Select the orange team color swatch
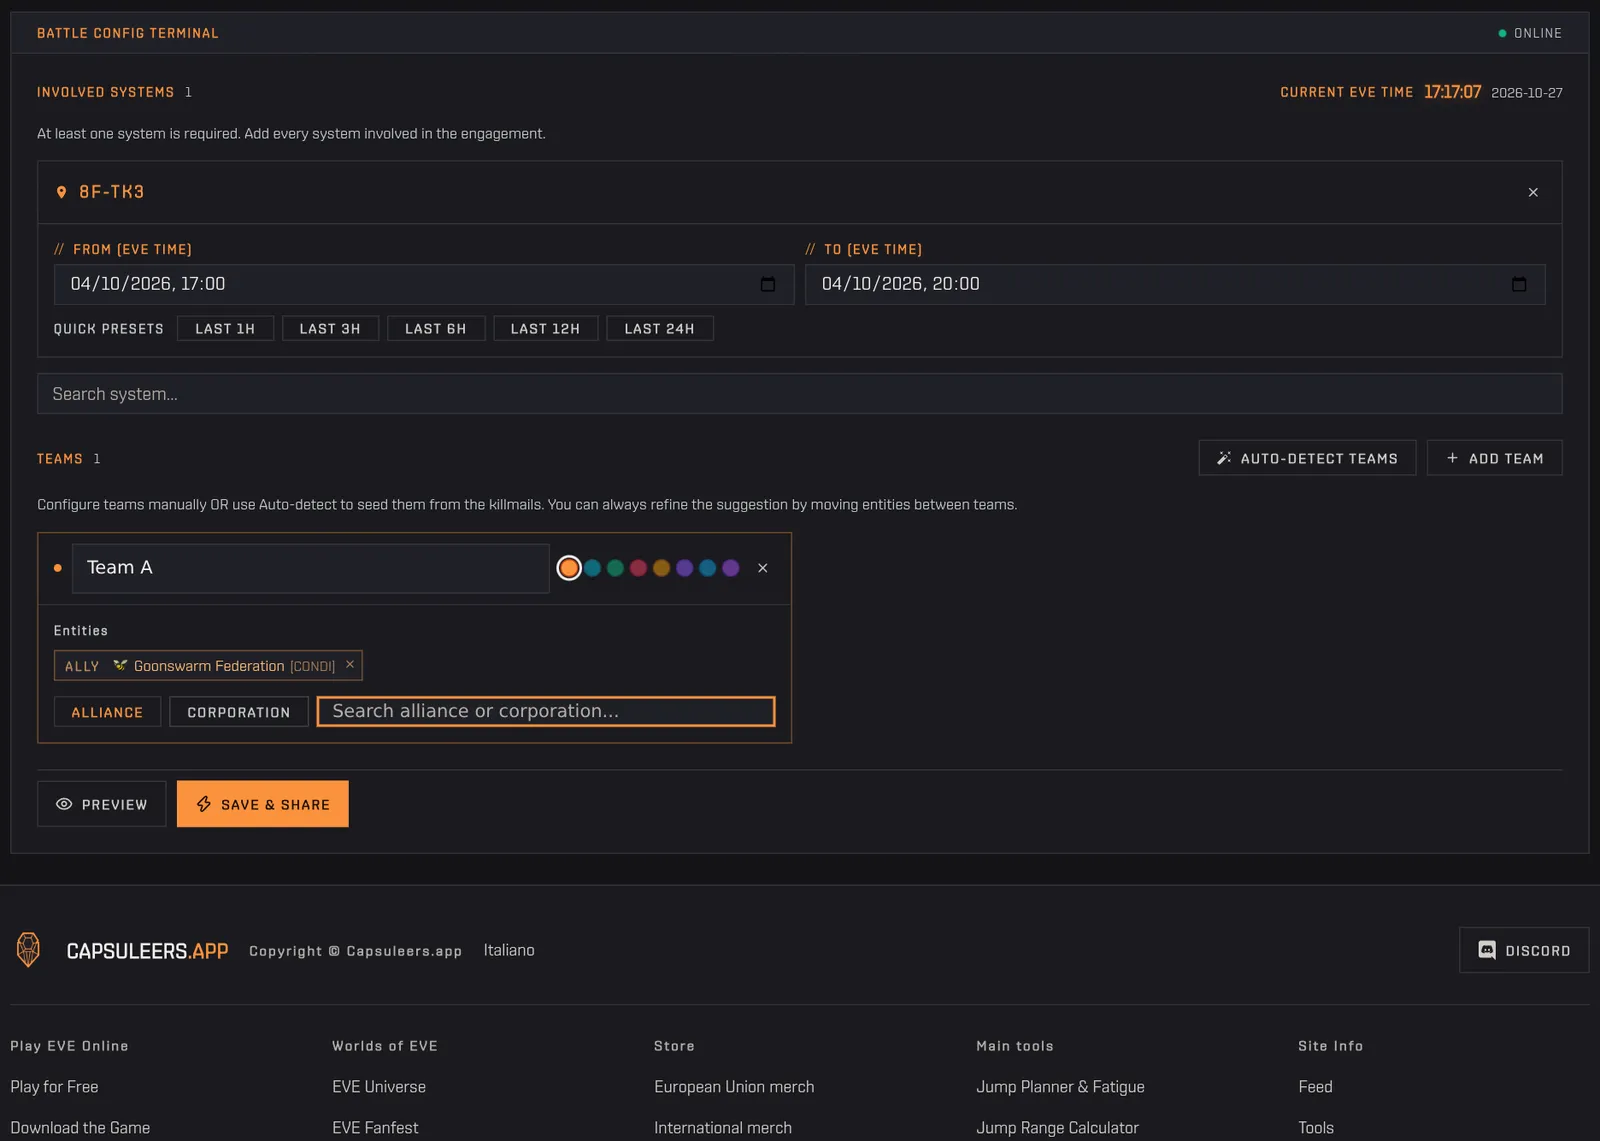 tap(569, 568)
